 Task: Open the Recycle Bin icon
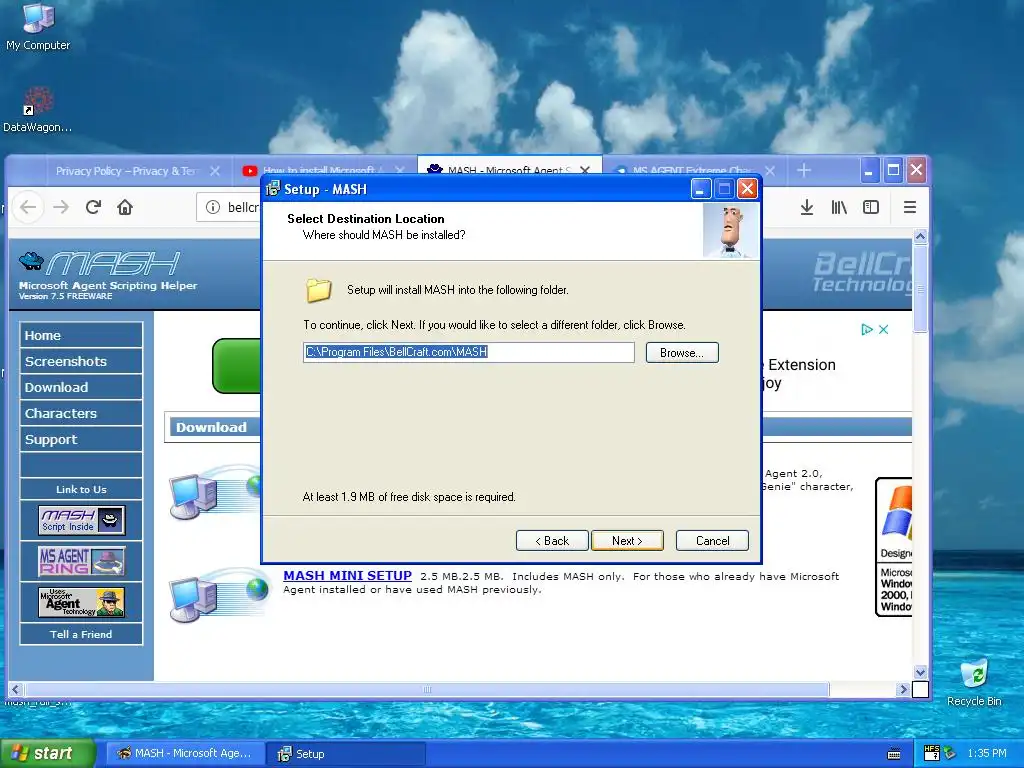pyautogui.click(x=974, y=682)
